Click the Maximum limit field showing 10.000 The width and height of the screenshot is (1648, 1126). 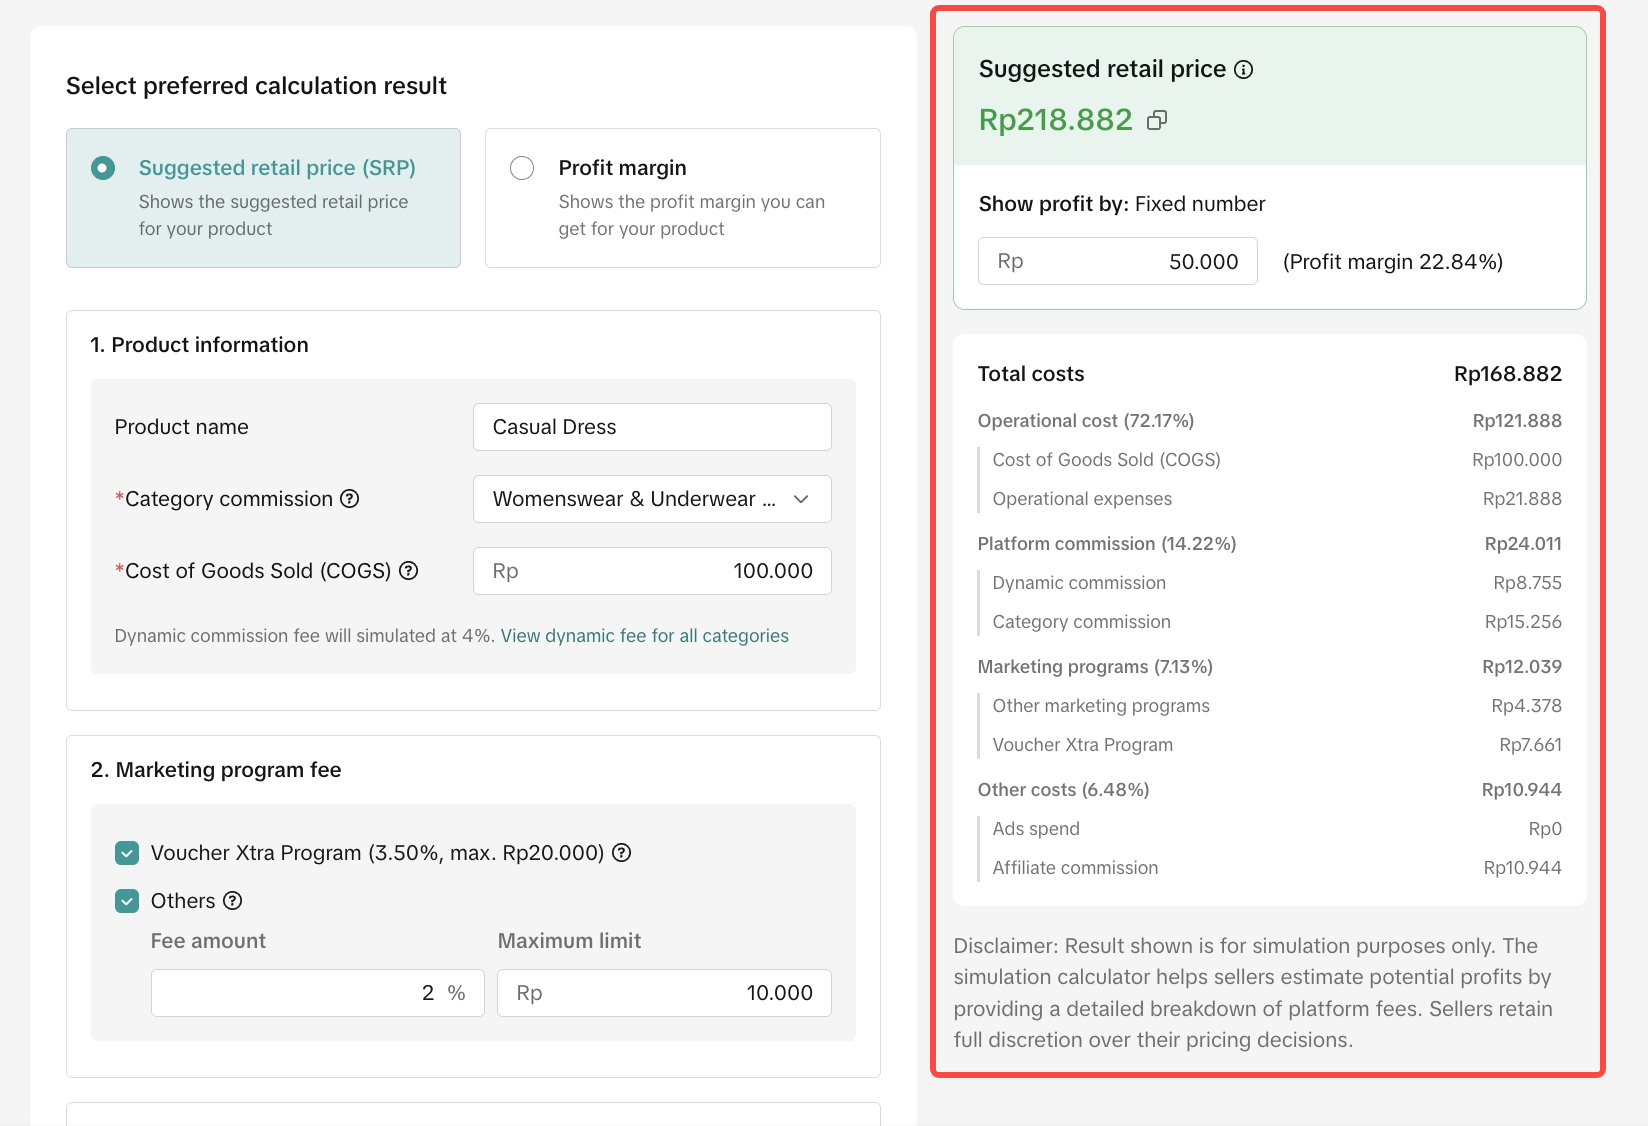tap(663, 993)
